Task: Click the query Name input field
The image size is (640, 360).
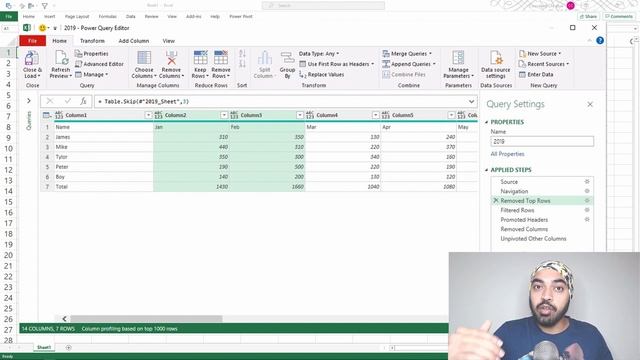Action: (542, 142)
